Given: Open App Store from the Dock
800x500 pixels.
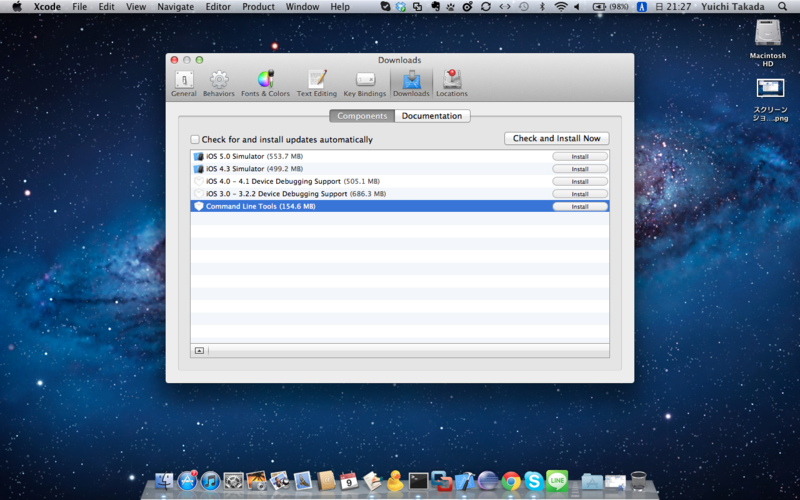Looking at the screenshot, I should (187, 481).
